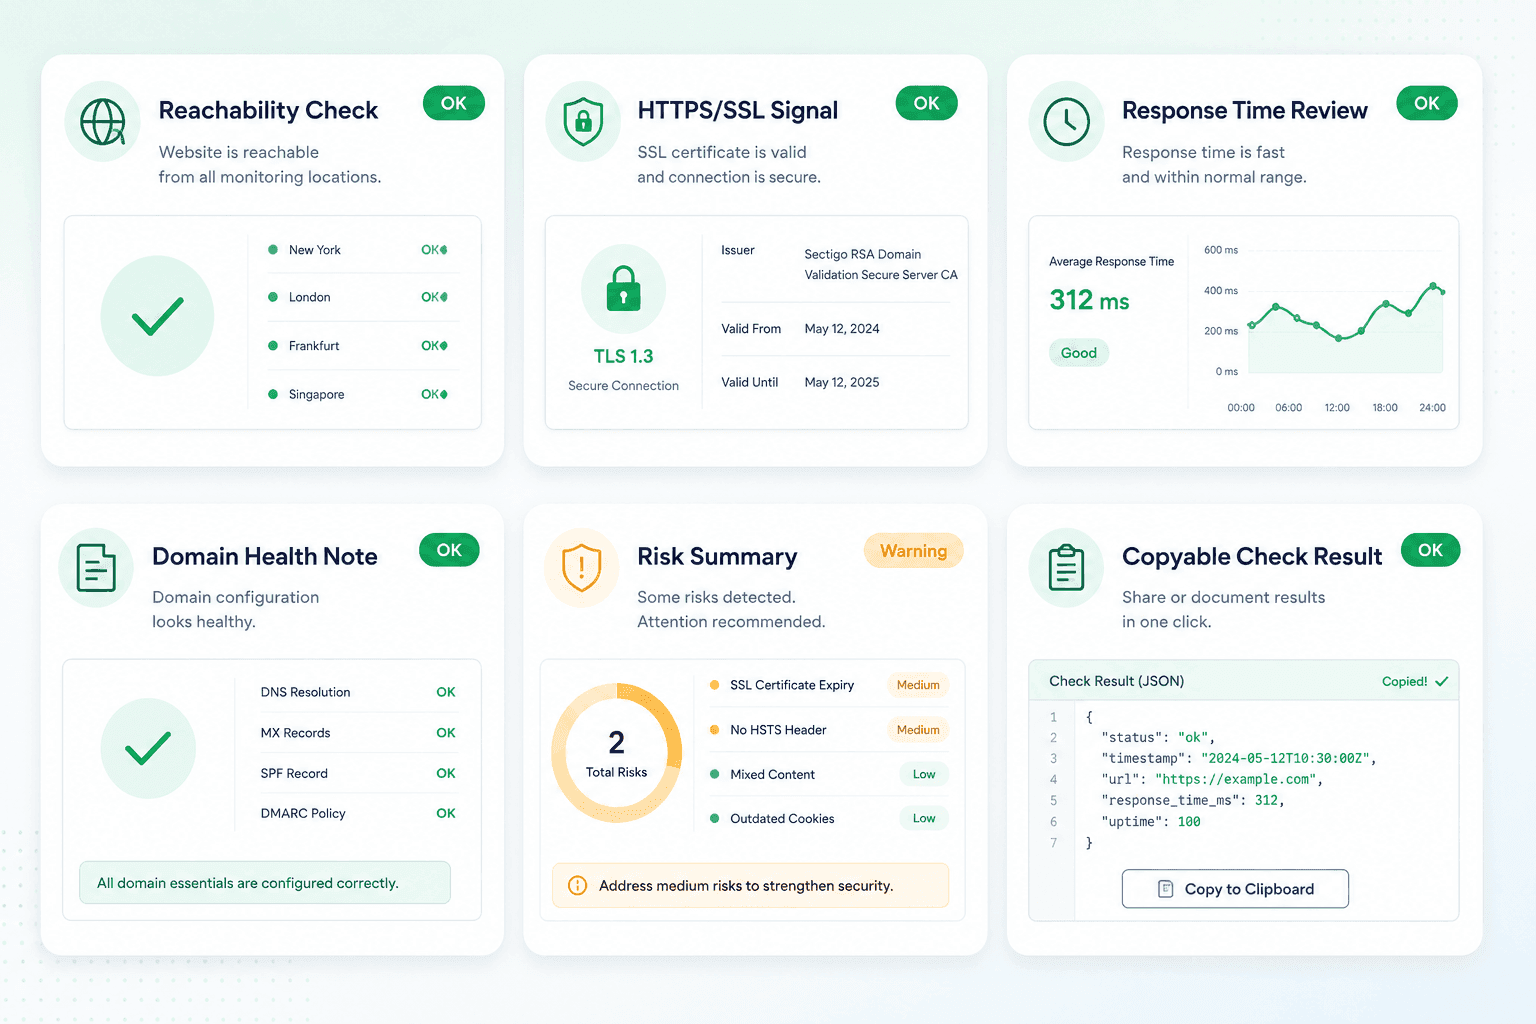The width and height of the screenshot is (1536, 1024).
Task: Click the clipboard icon on Copyable Check Result
Action: click(x=1066, y=568)
